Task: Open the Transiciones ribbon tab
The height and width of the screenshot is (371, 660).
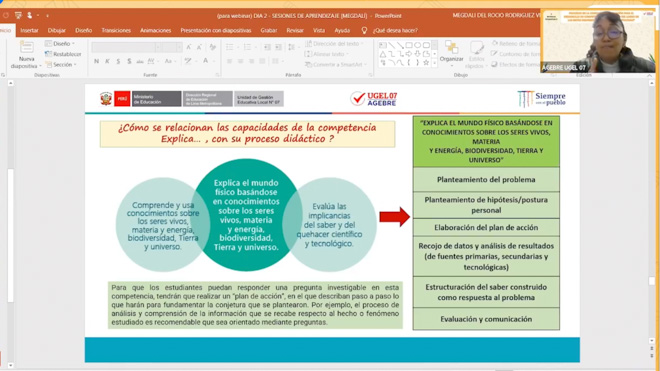Action: 116,30
